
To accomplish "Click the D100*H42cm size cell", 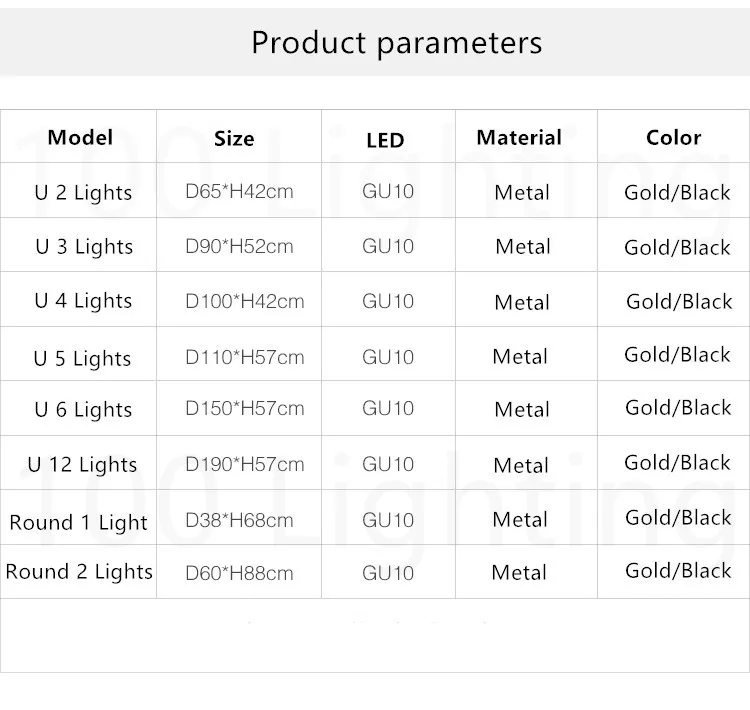I will pyautogui.click(x=244, y=301).
